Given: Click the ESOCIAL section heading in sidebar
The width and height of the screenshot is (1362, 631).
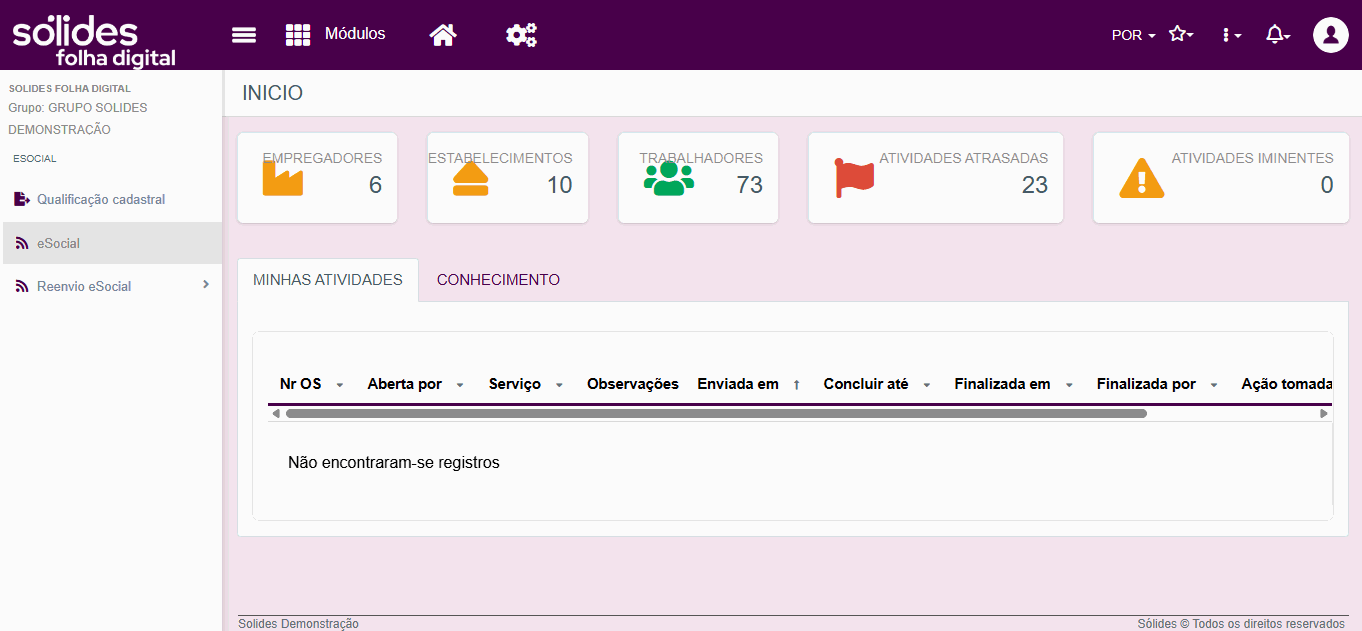Looking at the screenshot, I should click(35, 159).
